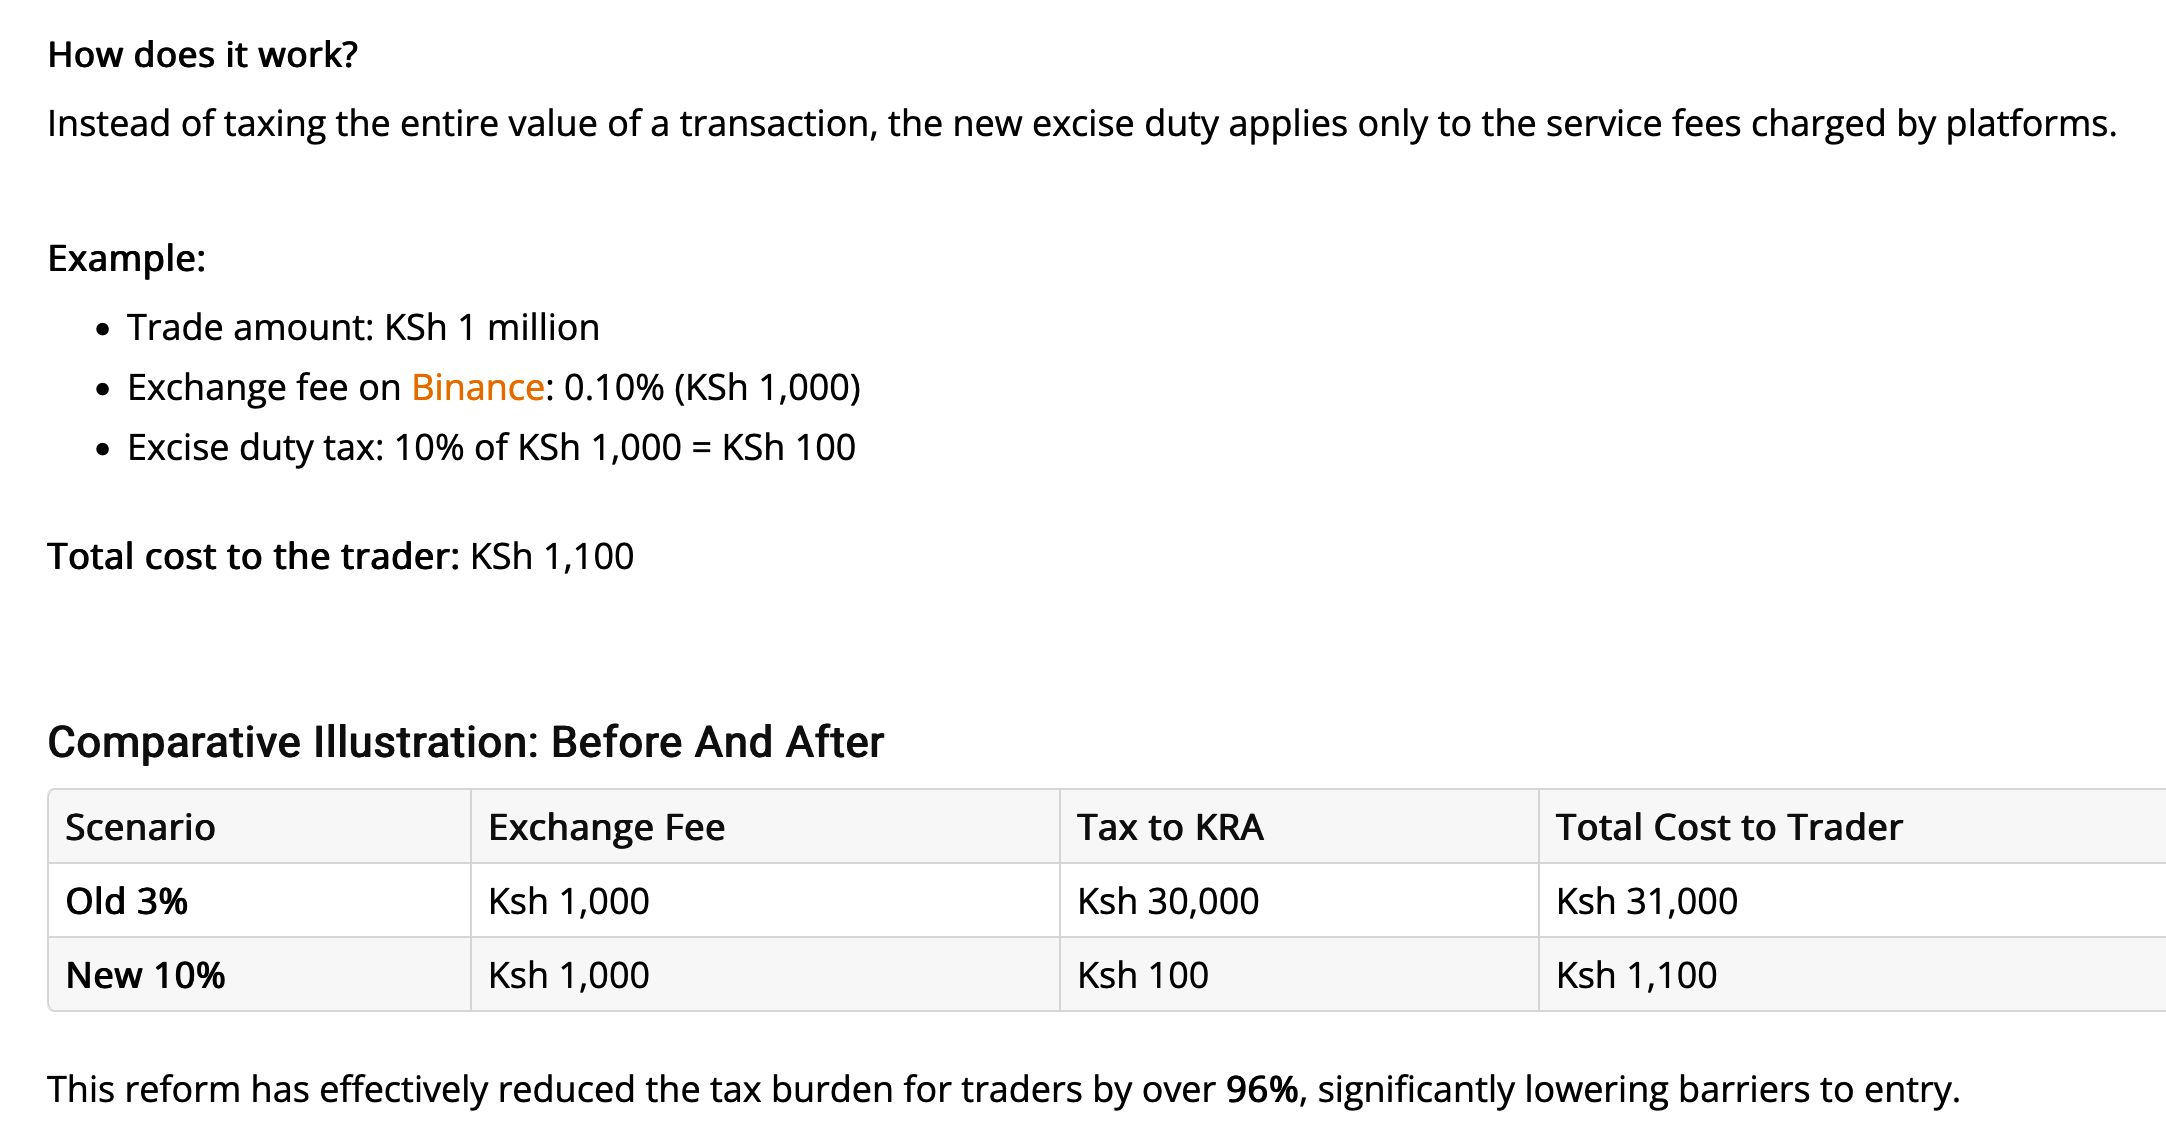Viewport: 2166px width, 1138px height.
Task: Select the Ksh 1,100 table cell
Action: [x=1636, y=976]
